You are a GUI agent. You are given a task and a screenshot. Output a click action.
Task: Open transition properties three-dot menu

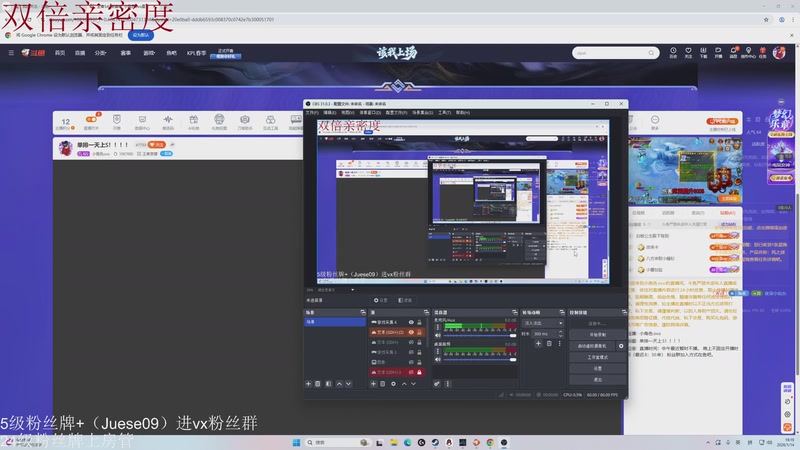[x=560, y=344]
